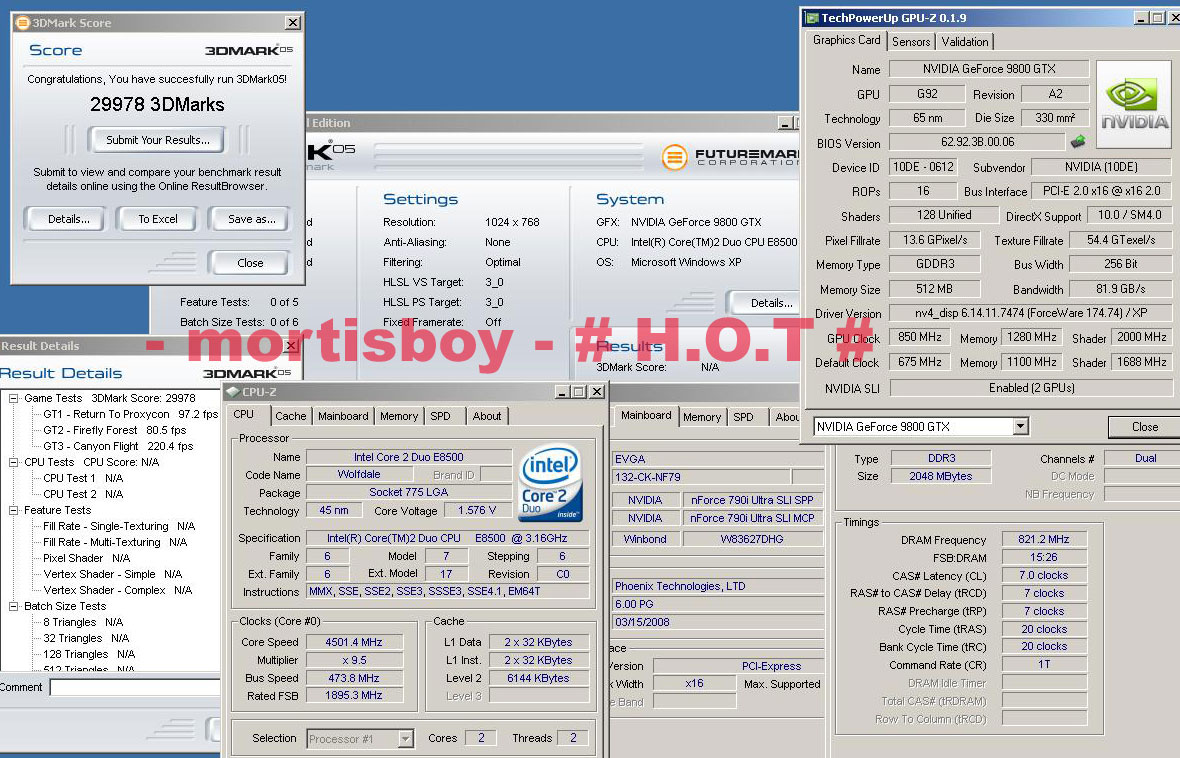Click the To Excel button
Image resolution: width=1180 pixels, height=758 pixels.
[x=158, y=219]
